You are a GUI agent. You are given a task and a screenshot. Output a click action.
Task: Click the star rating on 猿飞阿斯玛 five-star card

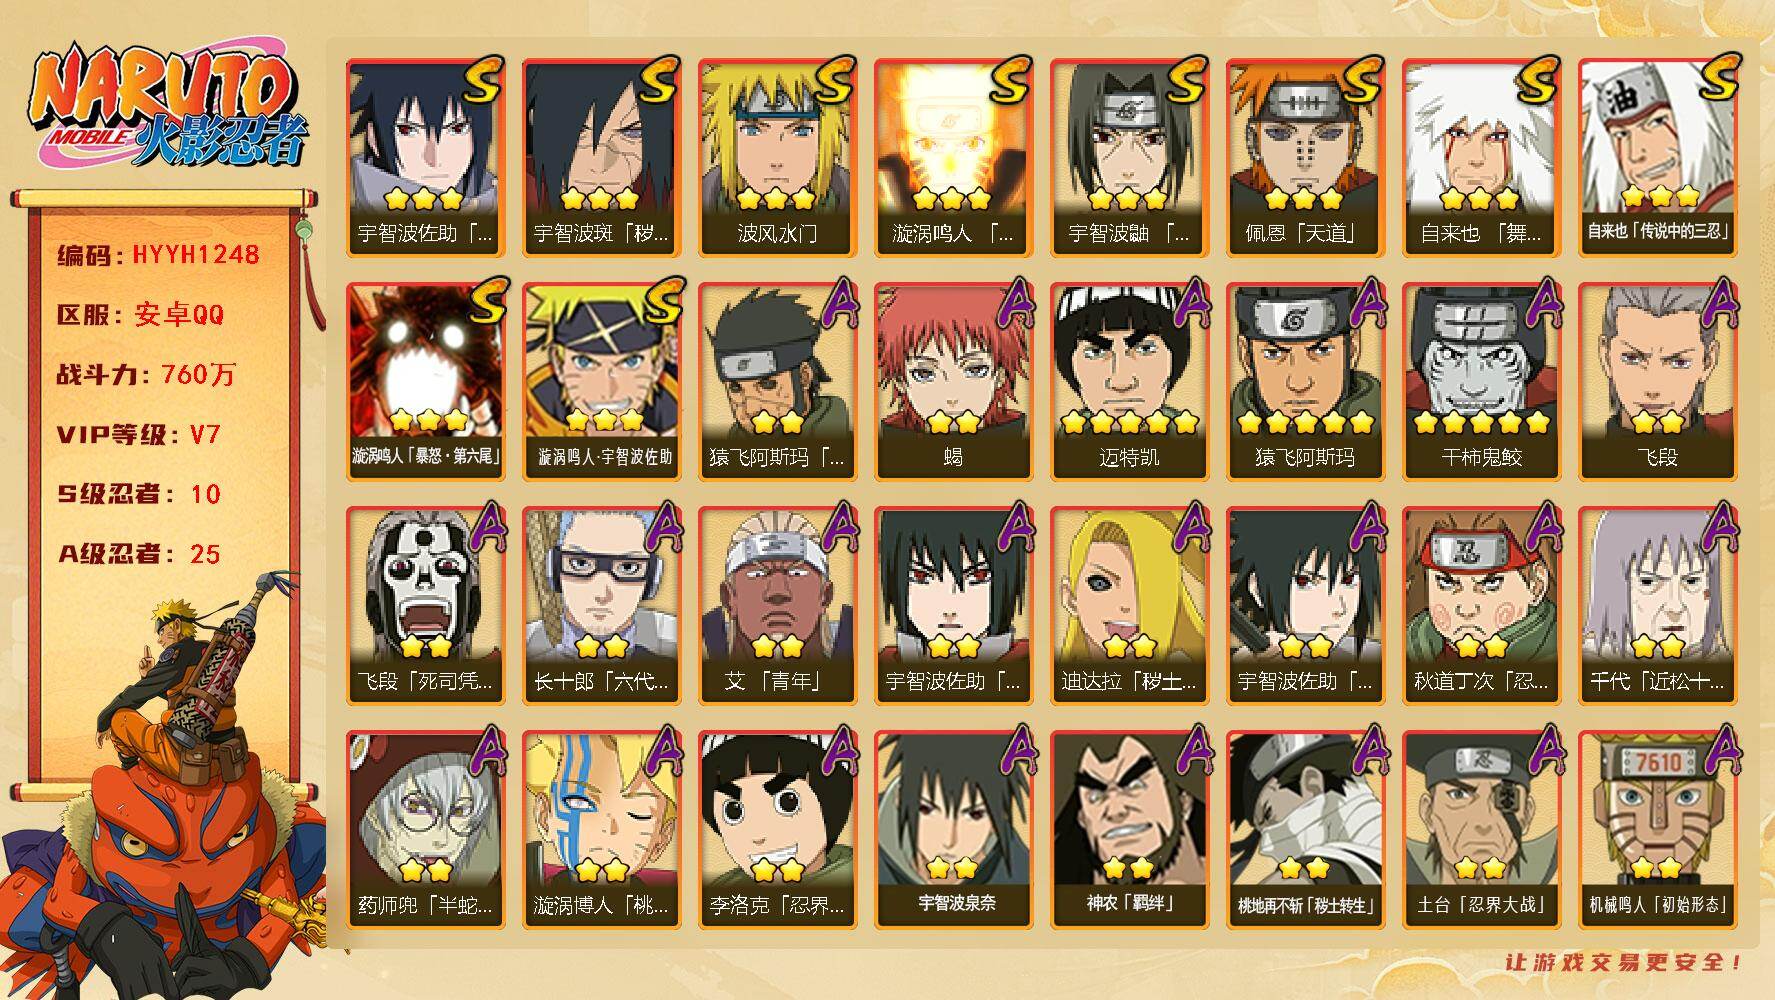point(1305,422)
